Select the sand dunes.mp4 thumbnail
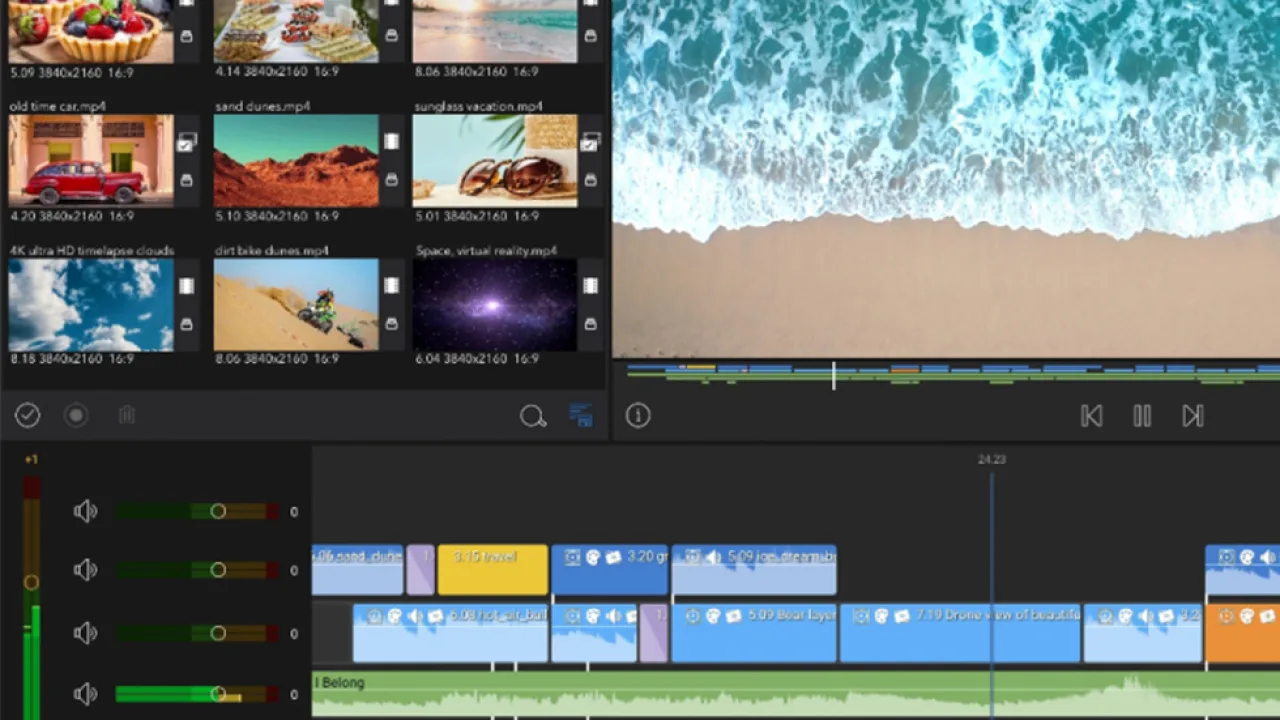Screen dimensions: 1280x720 point(296,160)
